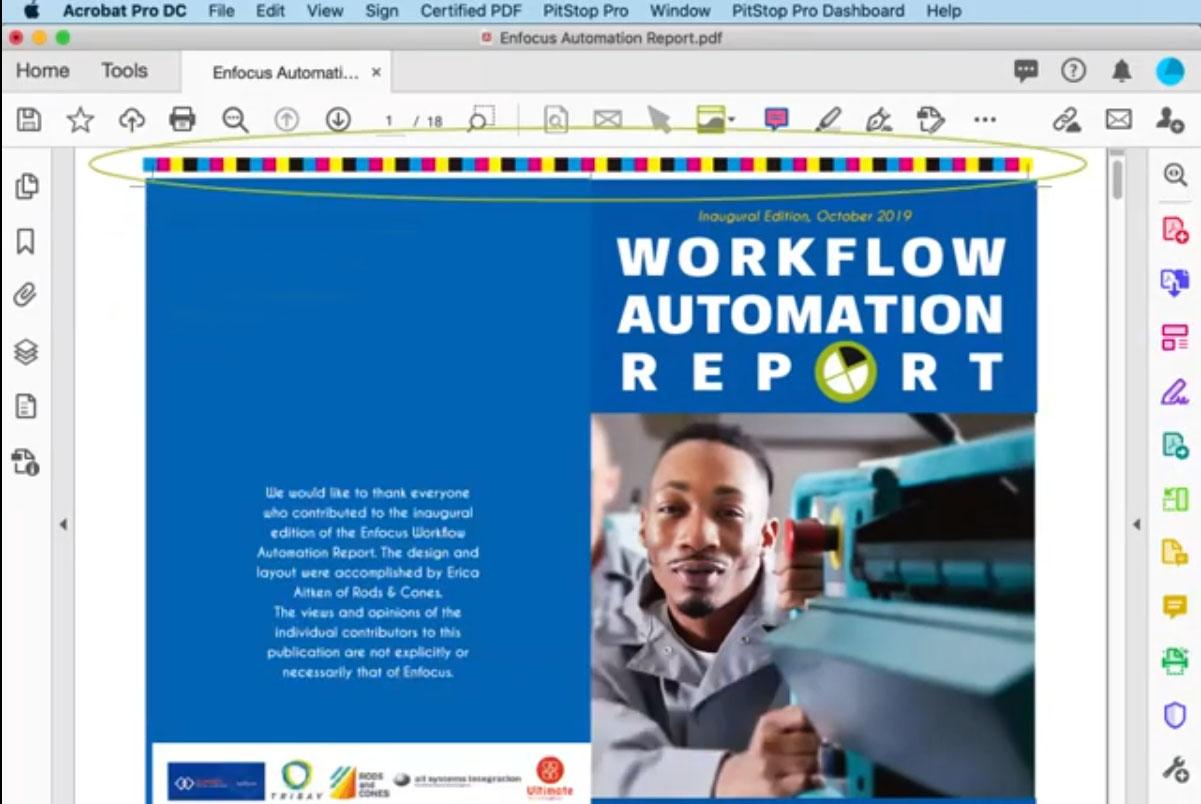Open the Attachments paperclip panel
Screen dimensions: 1201x804
tap(26, 296)
